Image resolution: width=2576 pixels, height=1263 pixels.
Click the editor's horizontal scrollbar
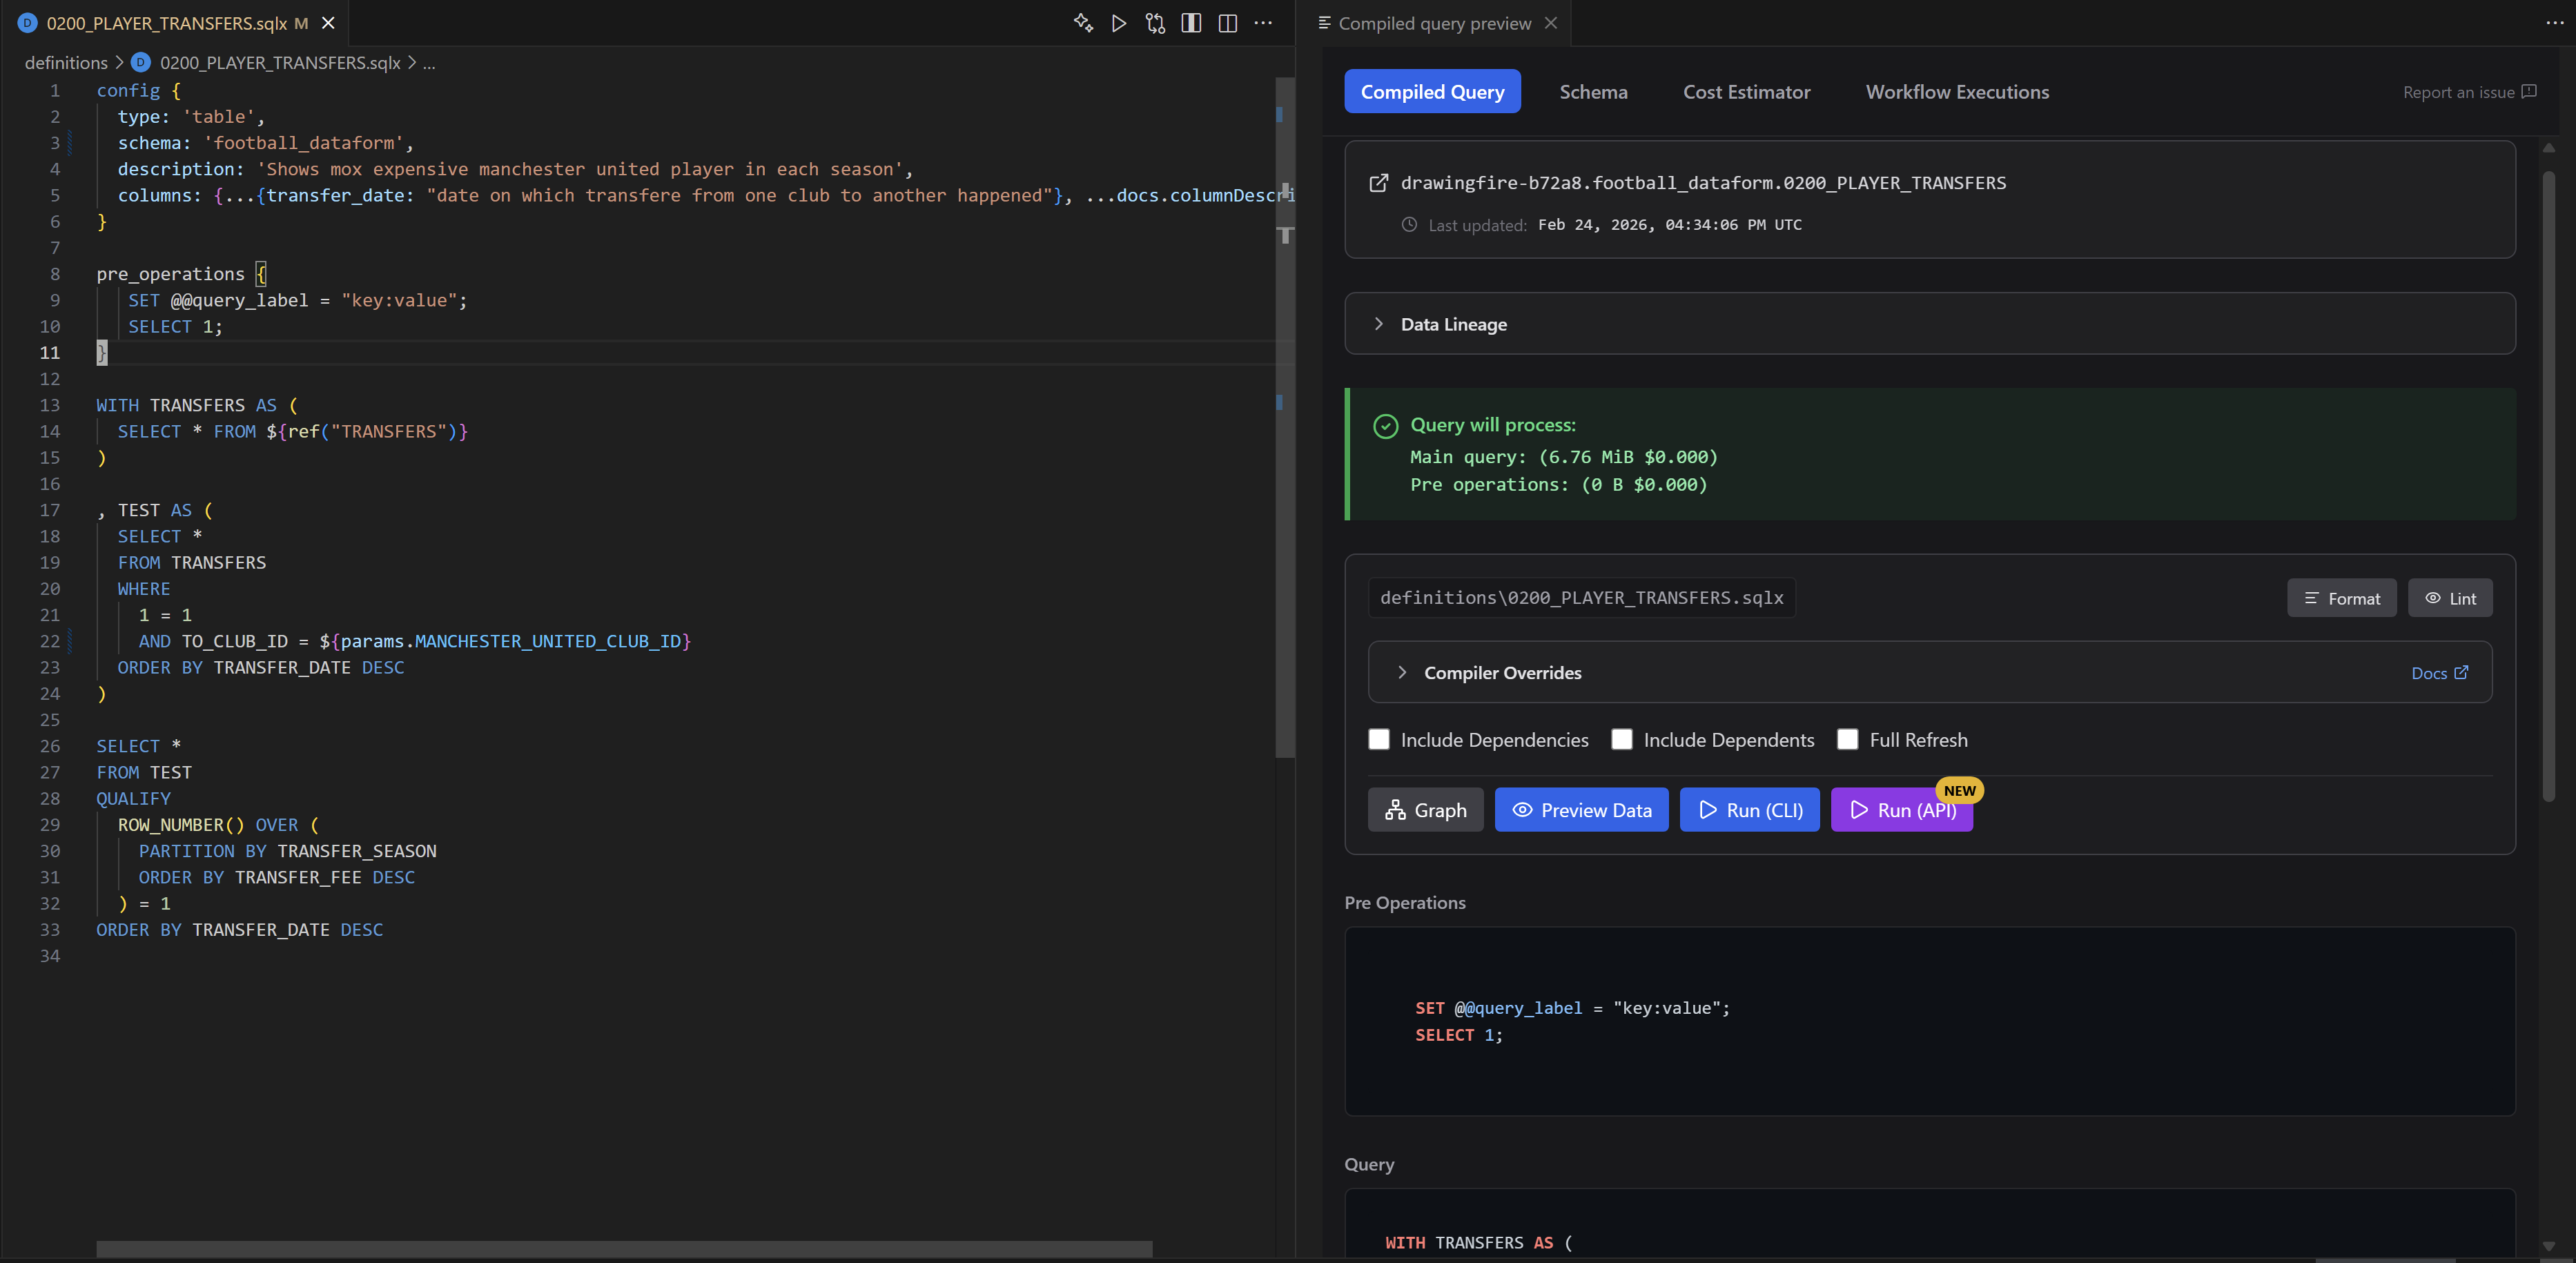pos(624,1249)
